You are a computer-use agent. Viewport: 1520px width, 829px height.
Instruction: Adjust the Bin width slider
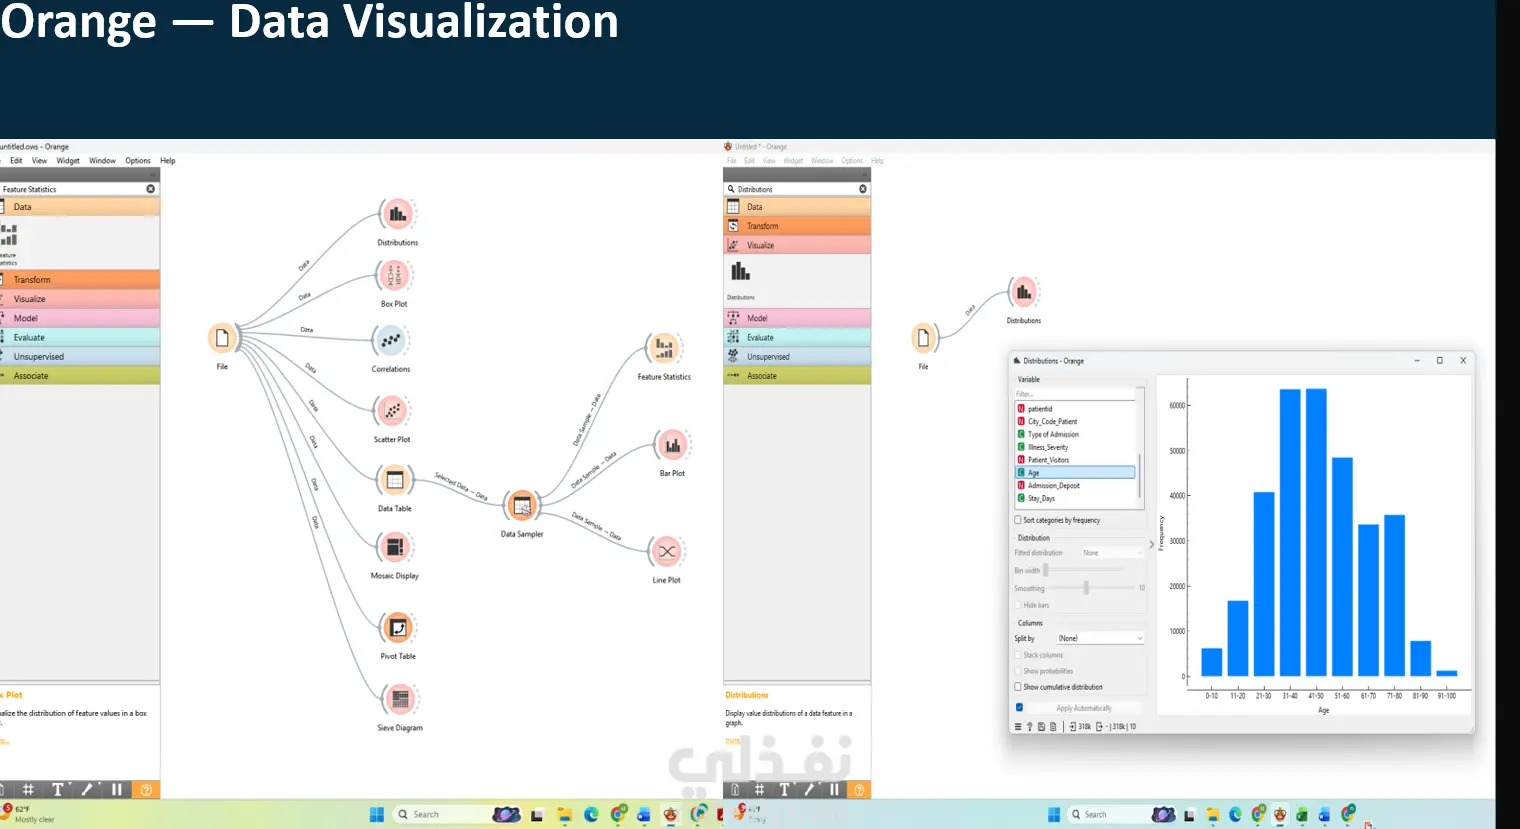[x=1045, y=570]
